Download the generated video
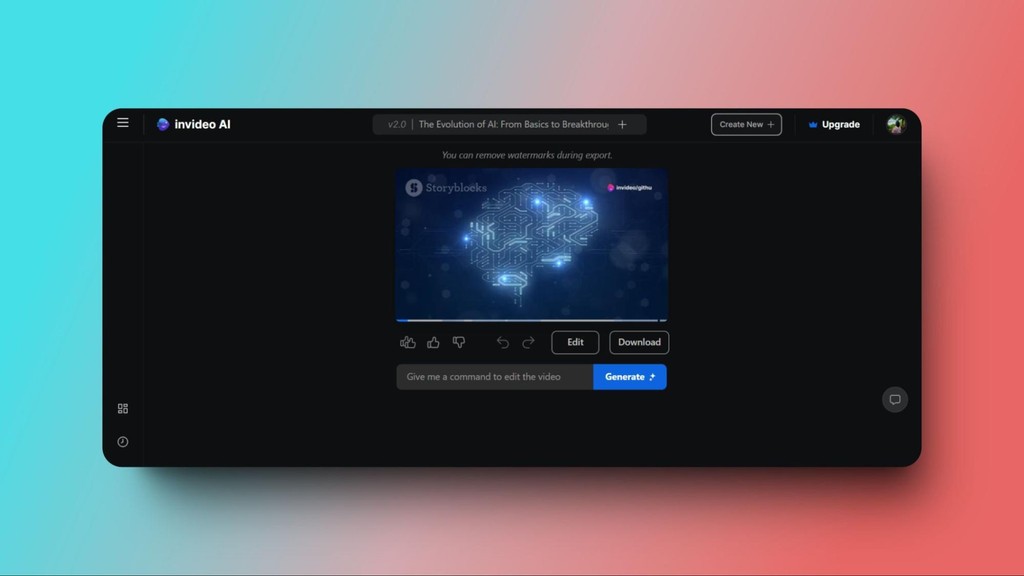Image resolution: width=1024 pixels, height=576 pixels. coord(639,342)
